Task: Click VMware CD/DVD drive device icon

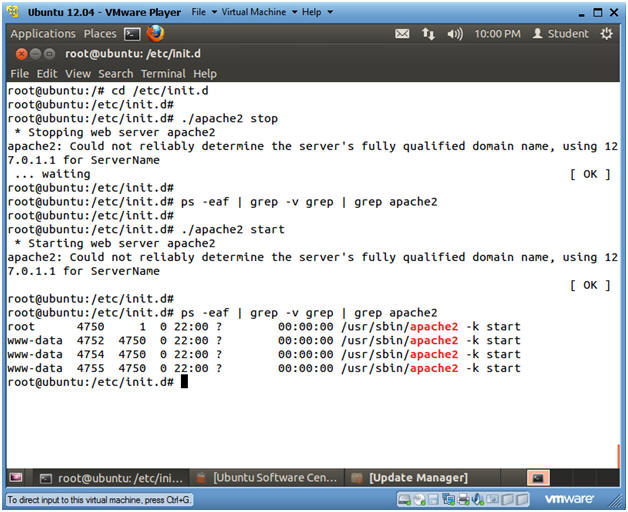Action: [x=419, y=499]
